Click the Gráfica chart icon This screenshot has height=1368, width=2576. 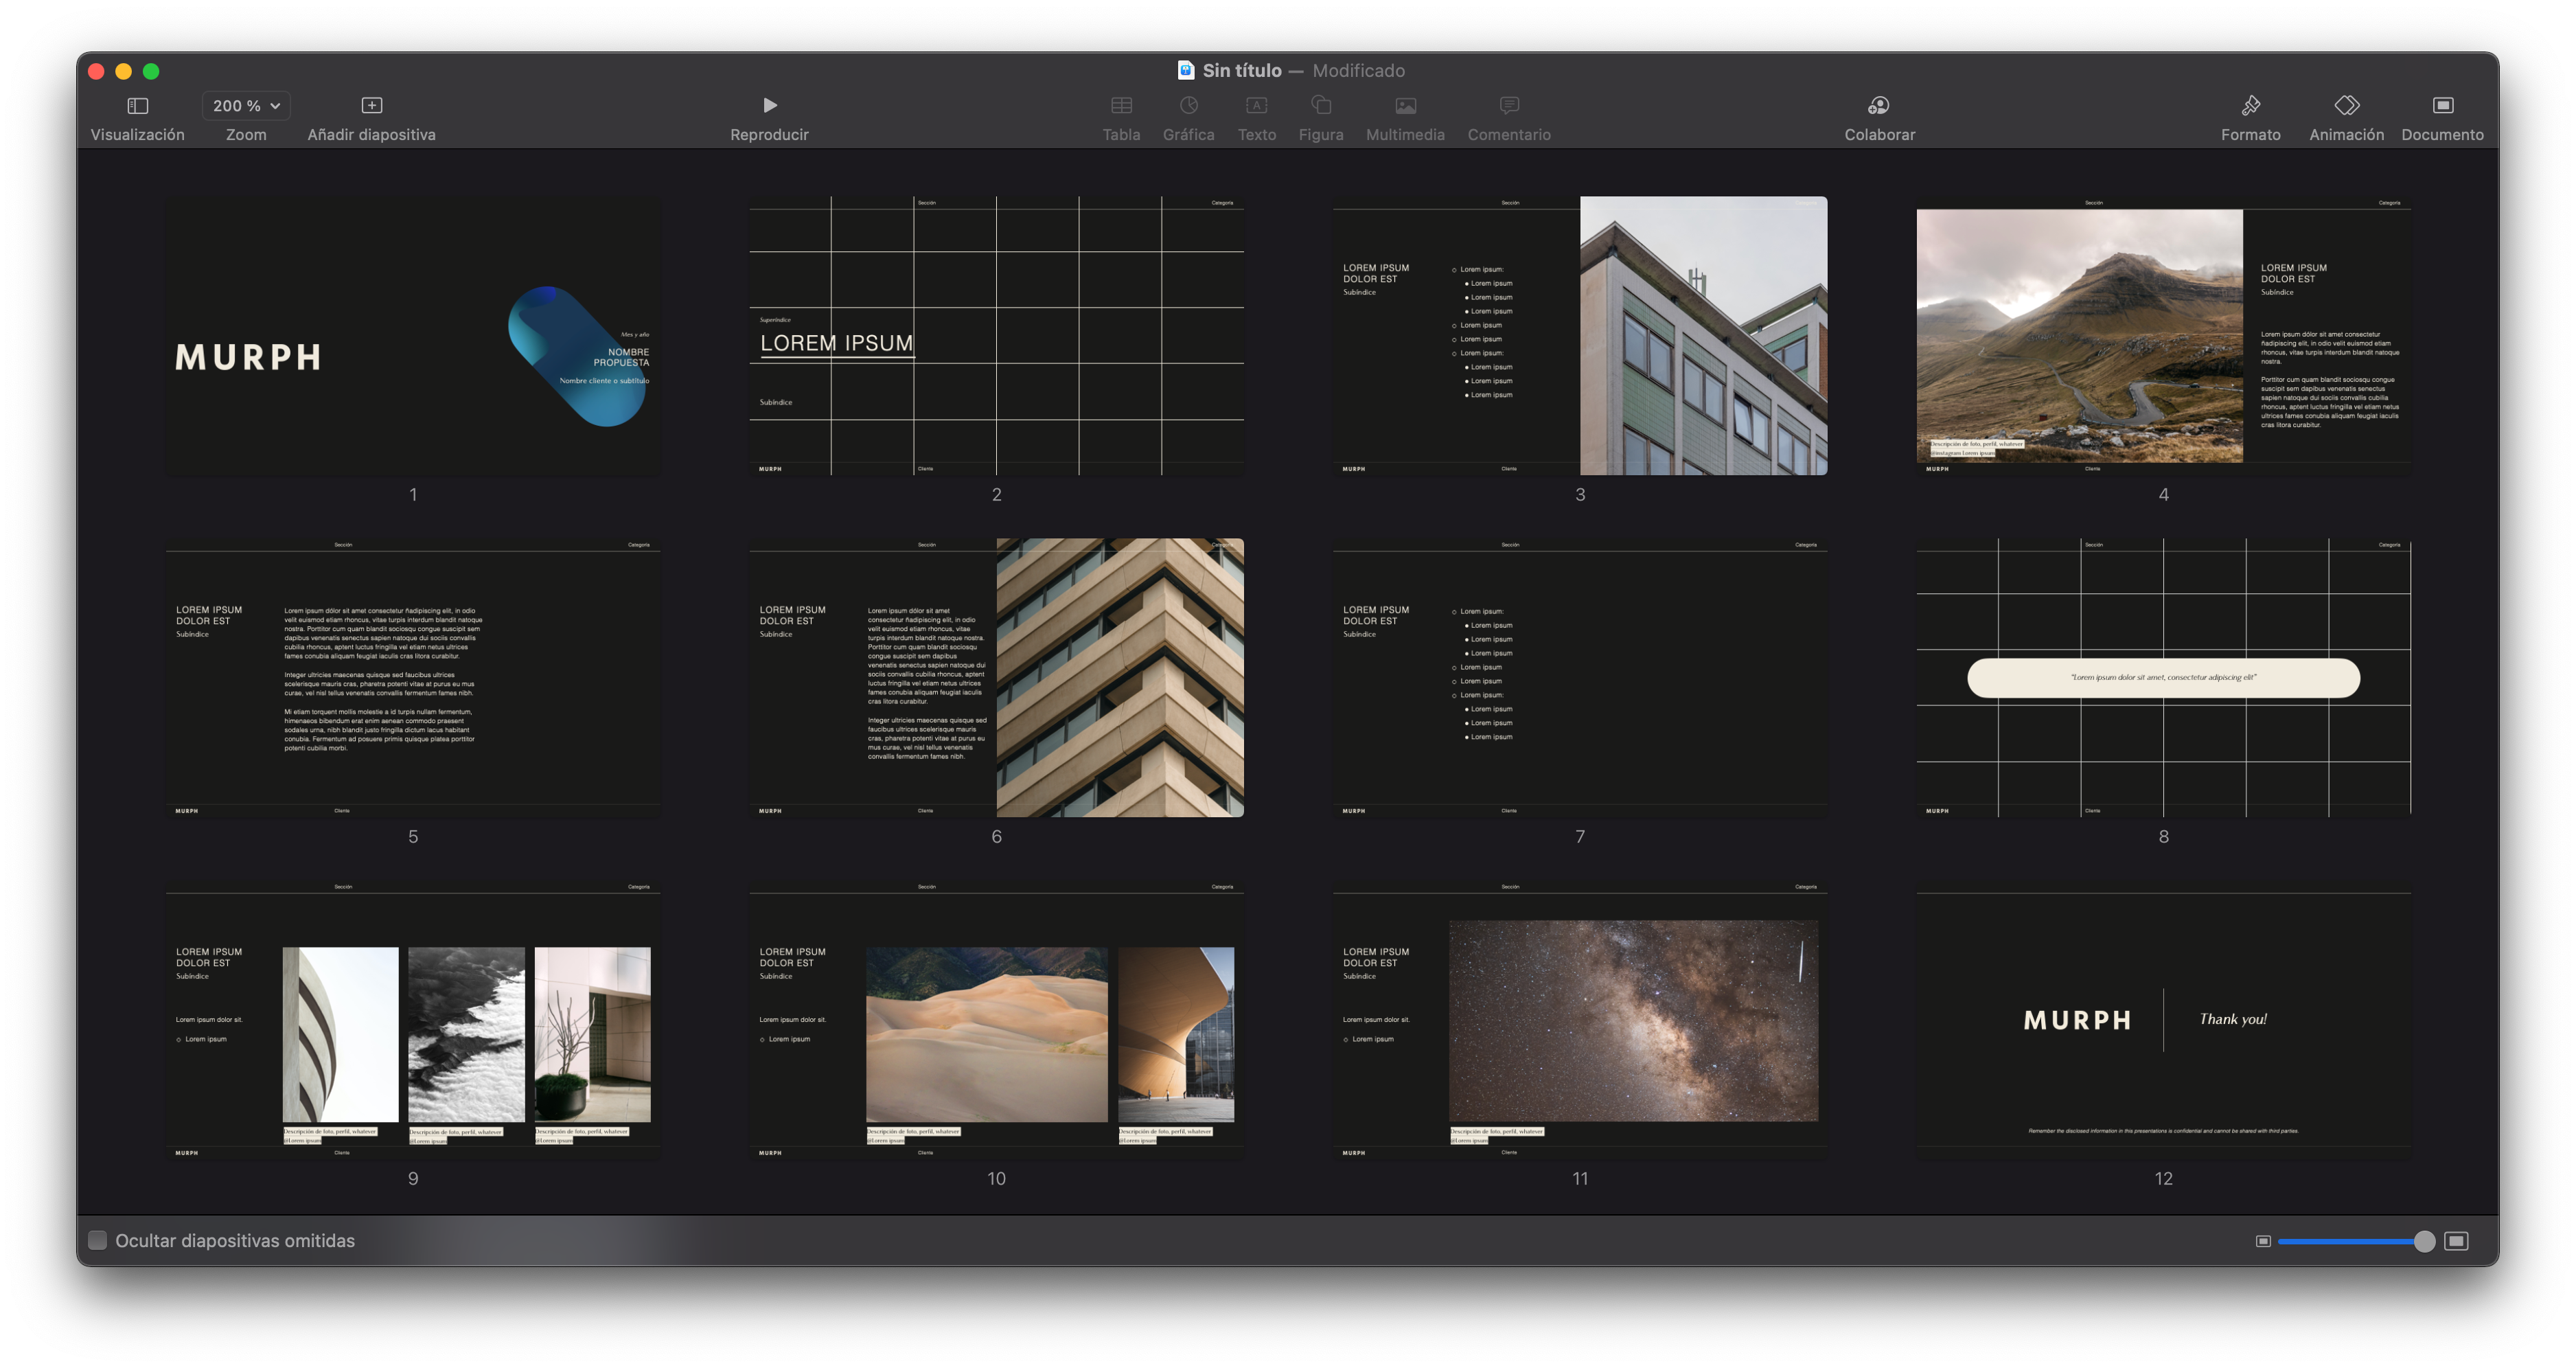(1188, 106)
